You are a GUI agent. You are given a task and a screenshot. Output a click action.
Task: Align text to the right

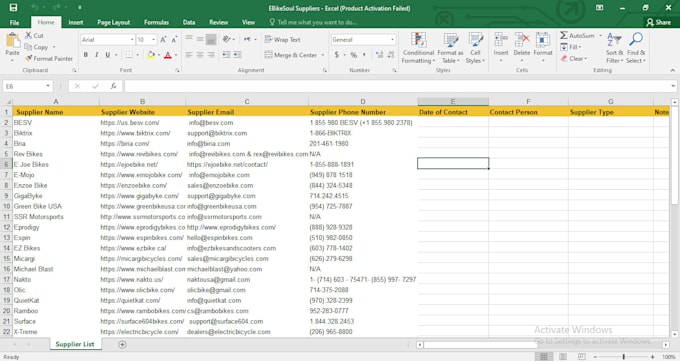pos(211,55)
